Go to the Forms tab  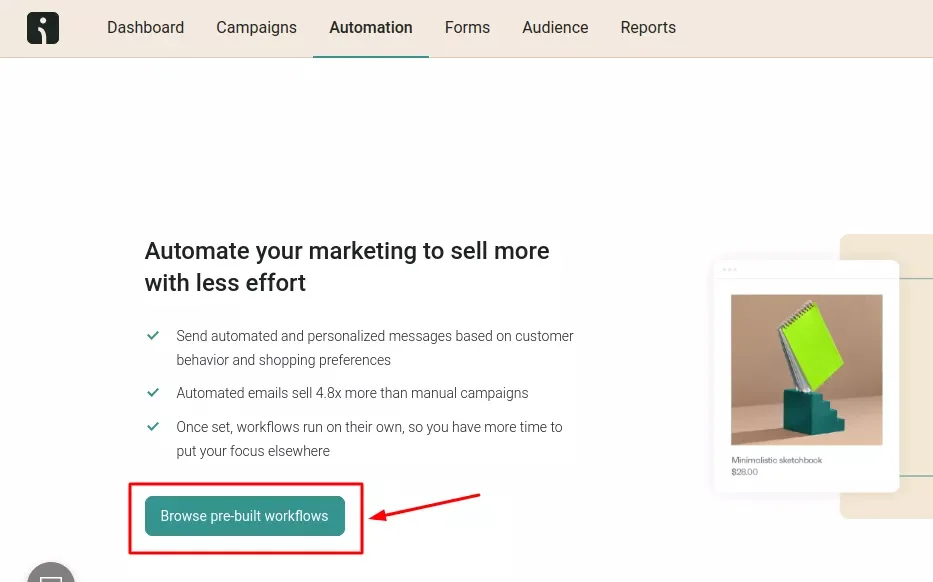click(x=467, y=28)
